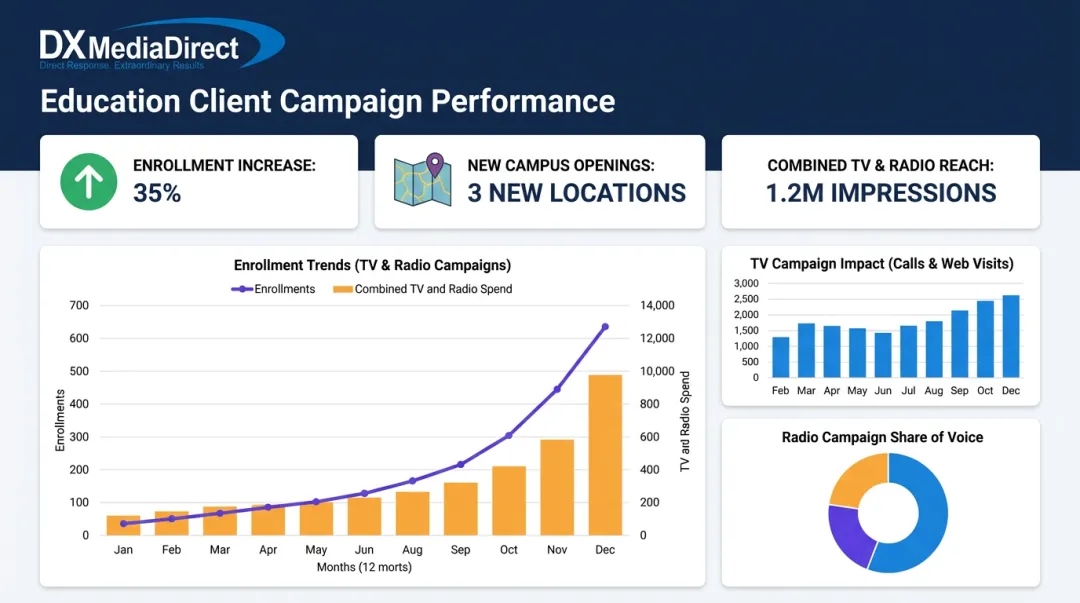Image resolution: width=1080 pixels, height=603 pixels.
Task: Click the December enrollment line data point
Action: pos(605,327)
